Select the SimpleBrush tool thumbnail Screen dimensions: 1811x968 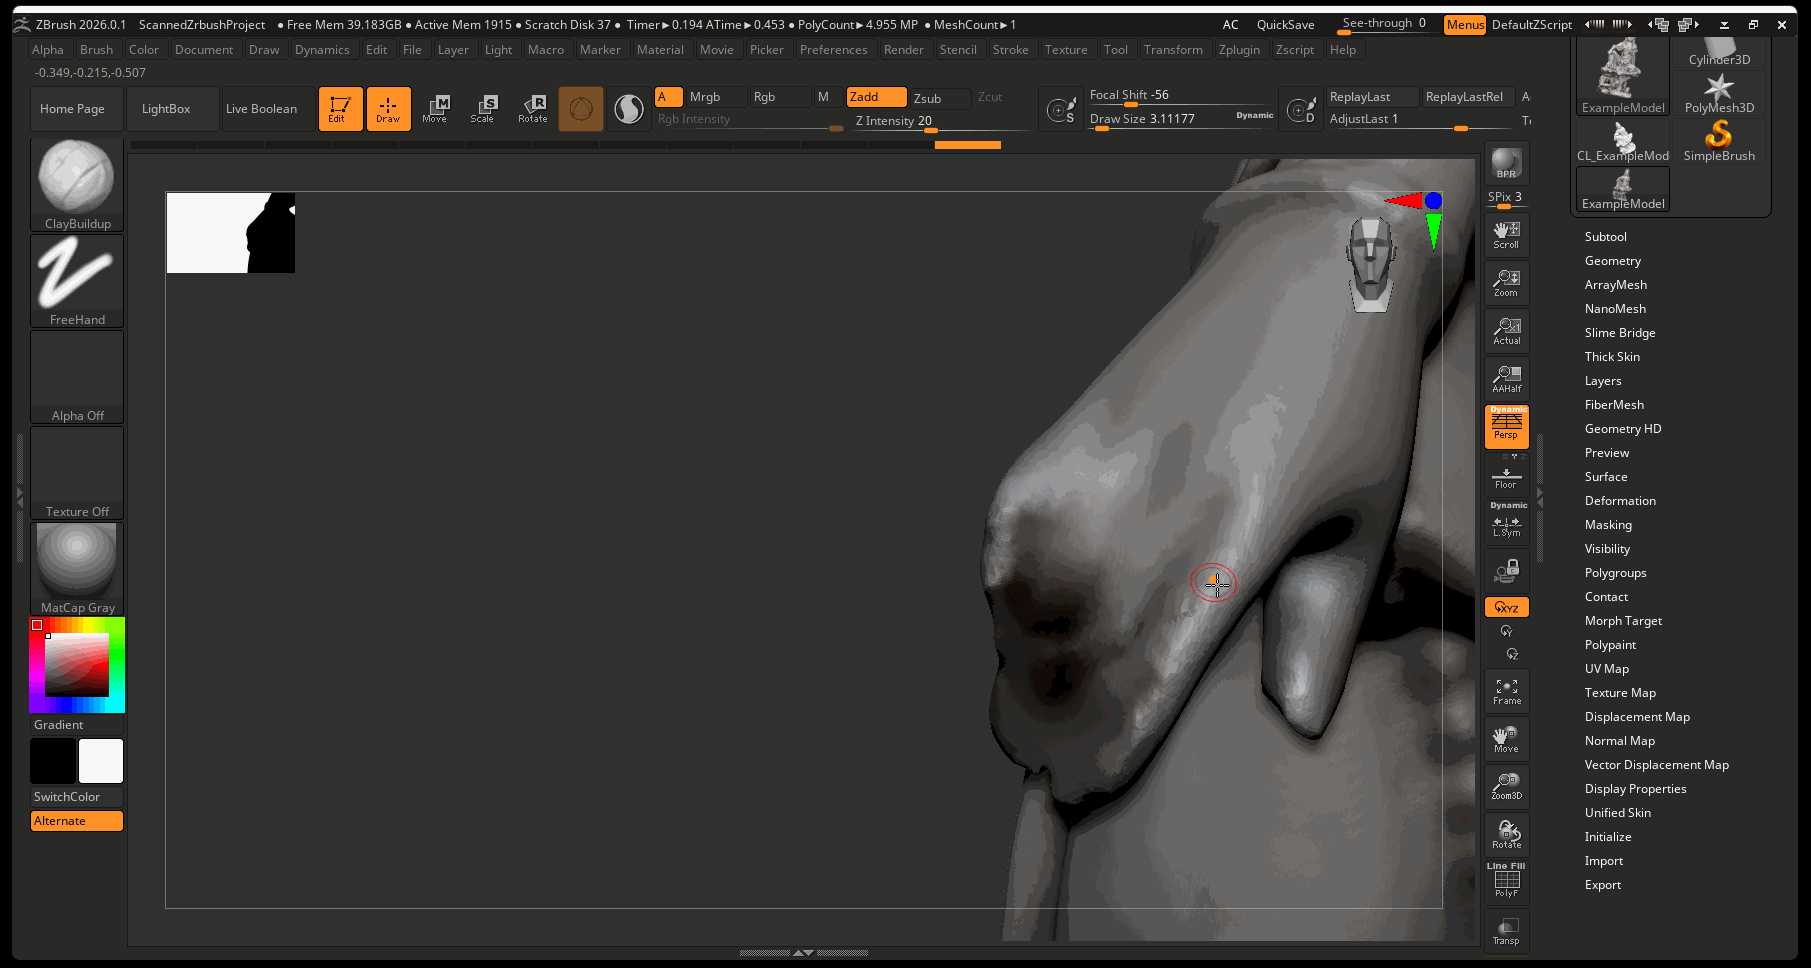1718,141
